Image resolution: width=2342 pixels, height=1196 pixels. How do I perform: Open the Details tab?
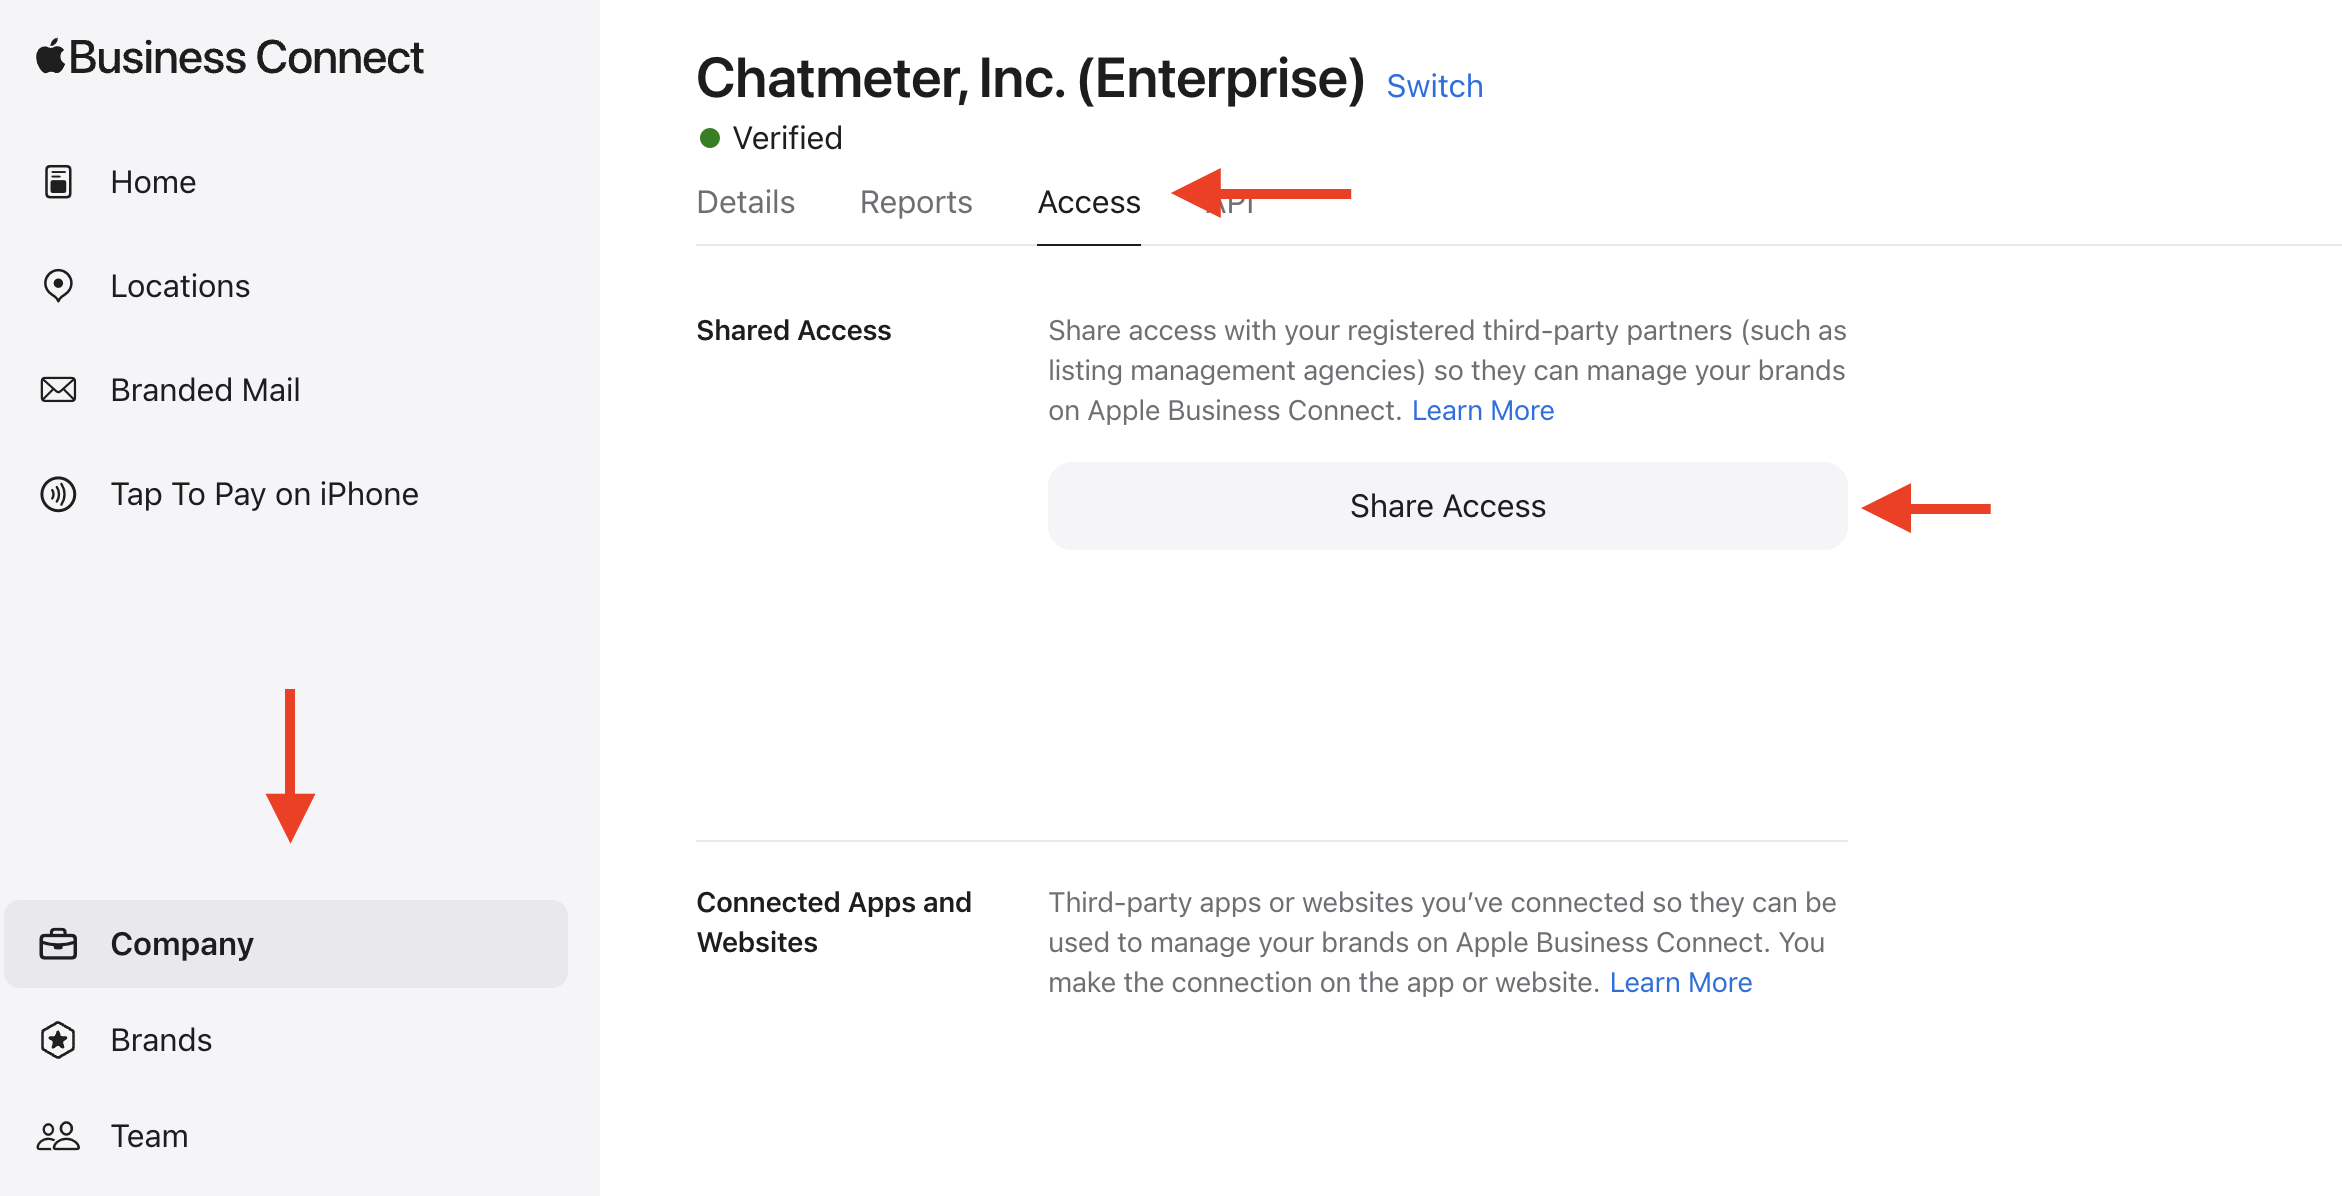pyautogui.click(x=745, y=203)
